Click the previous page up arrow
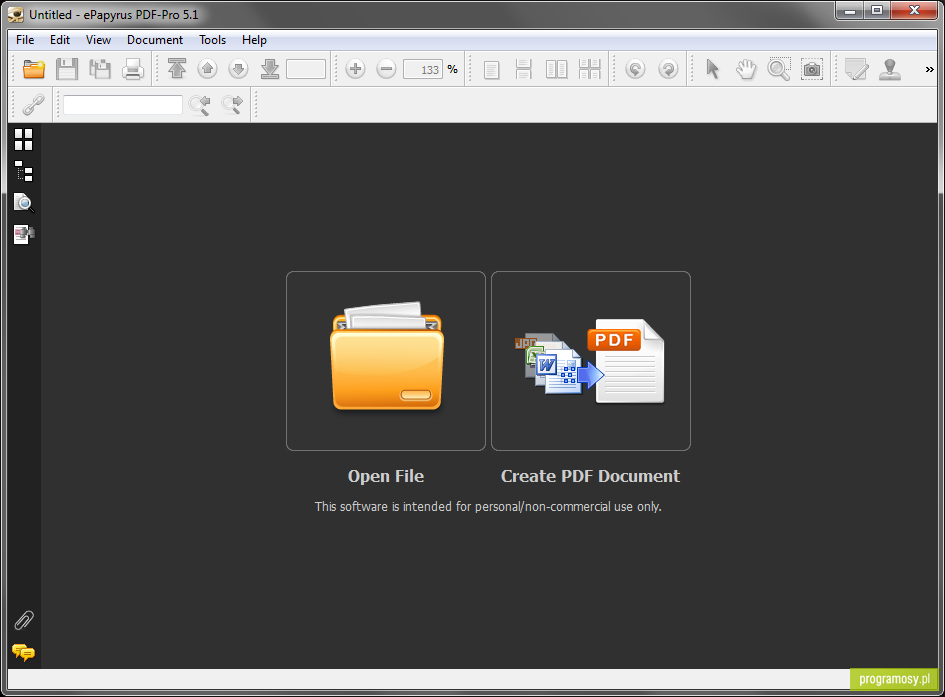 (x=207, y=69)
